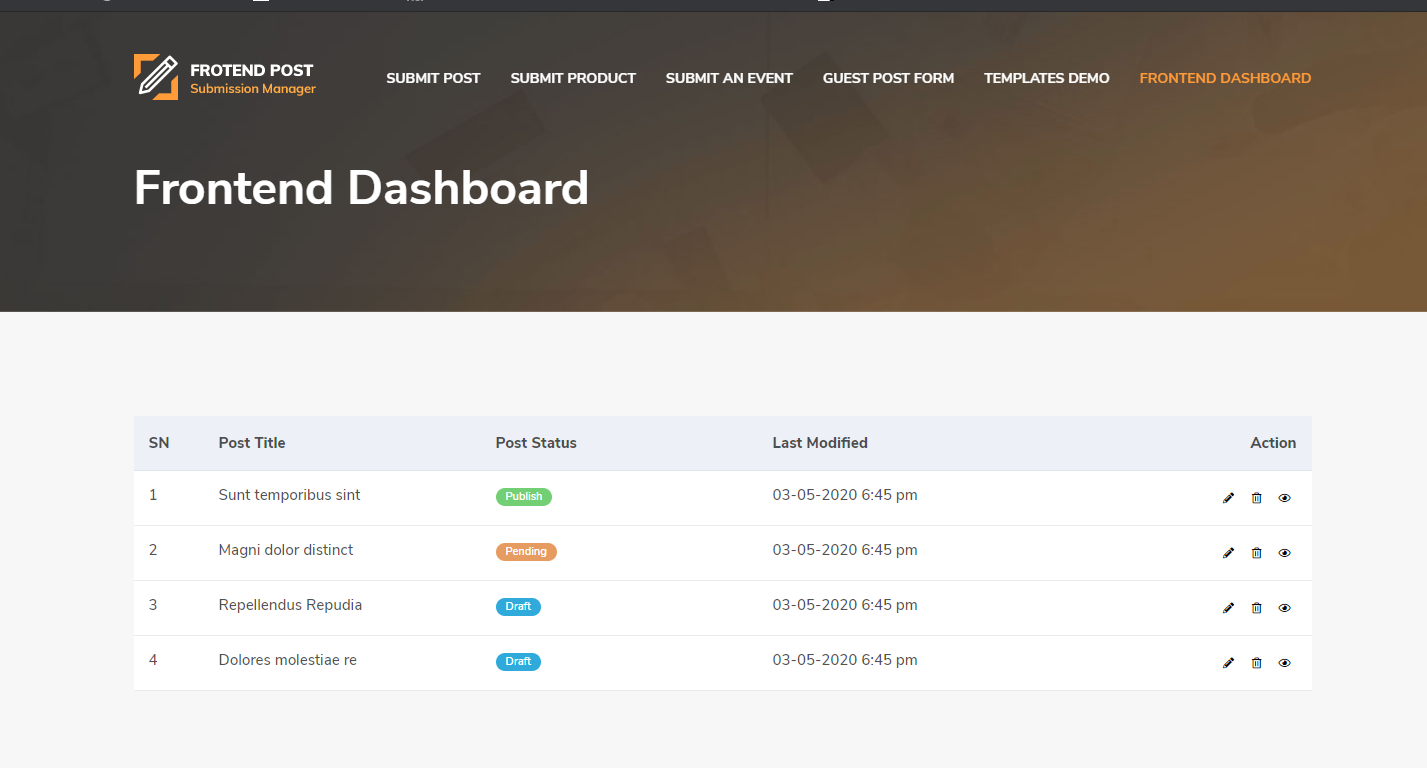Click the edit pencil for Sunt temporibus sint
The image size is (1427, 768).
pyautogui.click(x=1228, y=498)
